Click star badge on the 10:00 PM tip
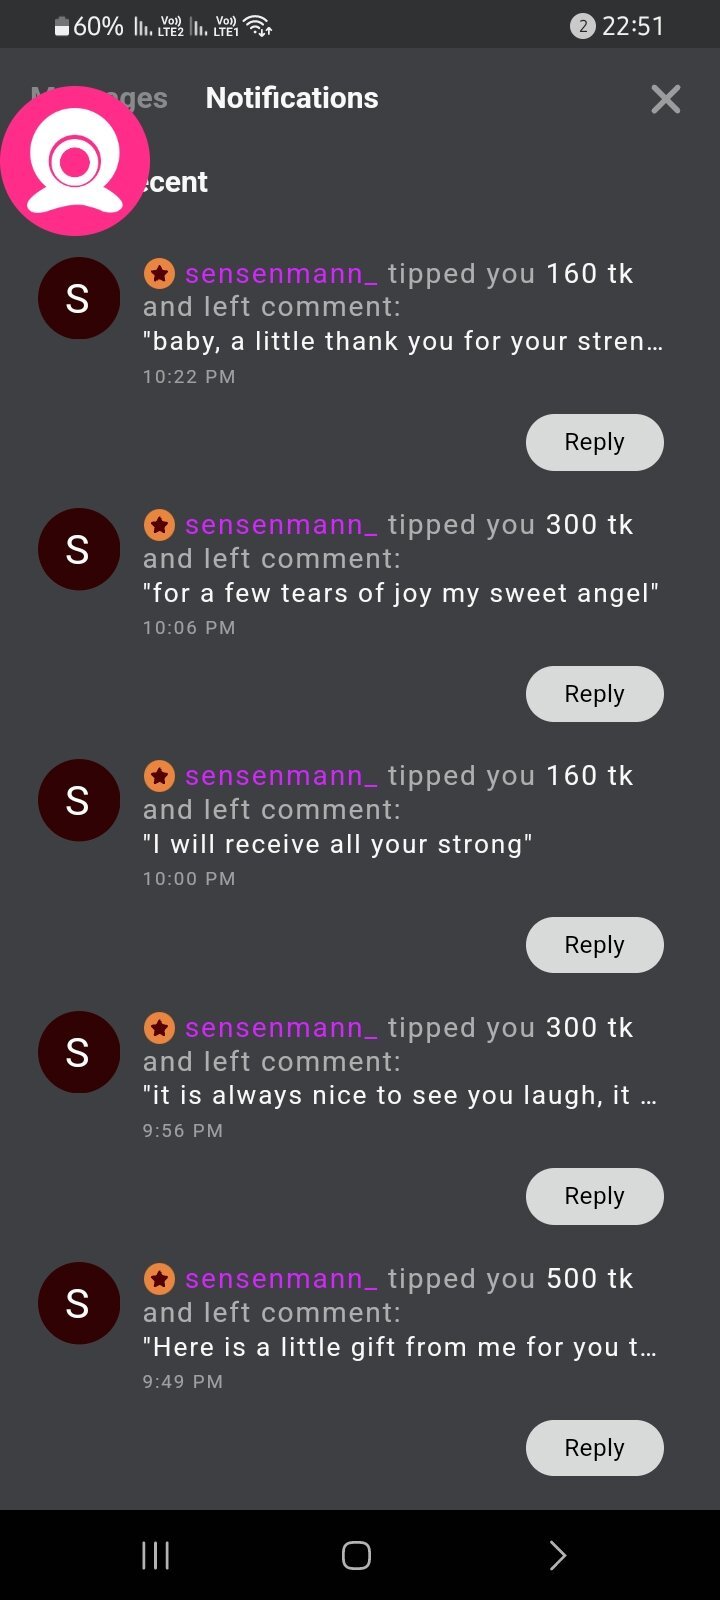The width and height of the screenshot is (720, 1600). point(159,776)
